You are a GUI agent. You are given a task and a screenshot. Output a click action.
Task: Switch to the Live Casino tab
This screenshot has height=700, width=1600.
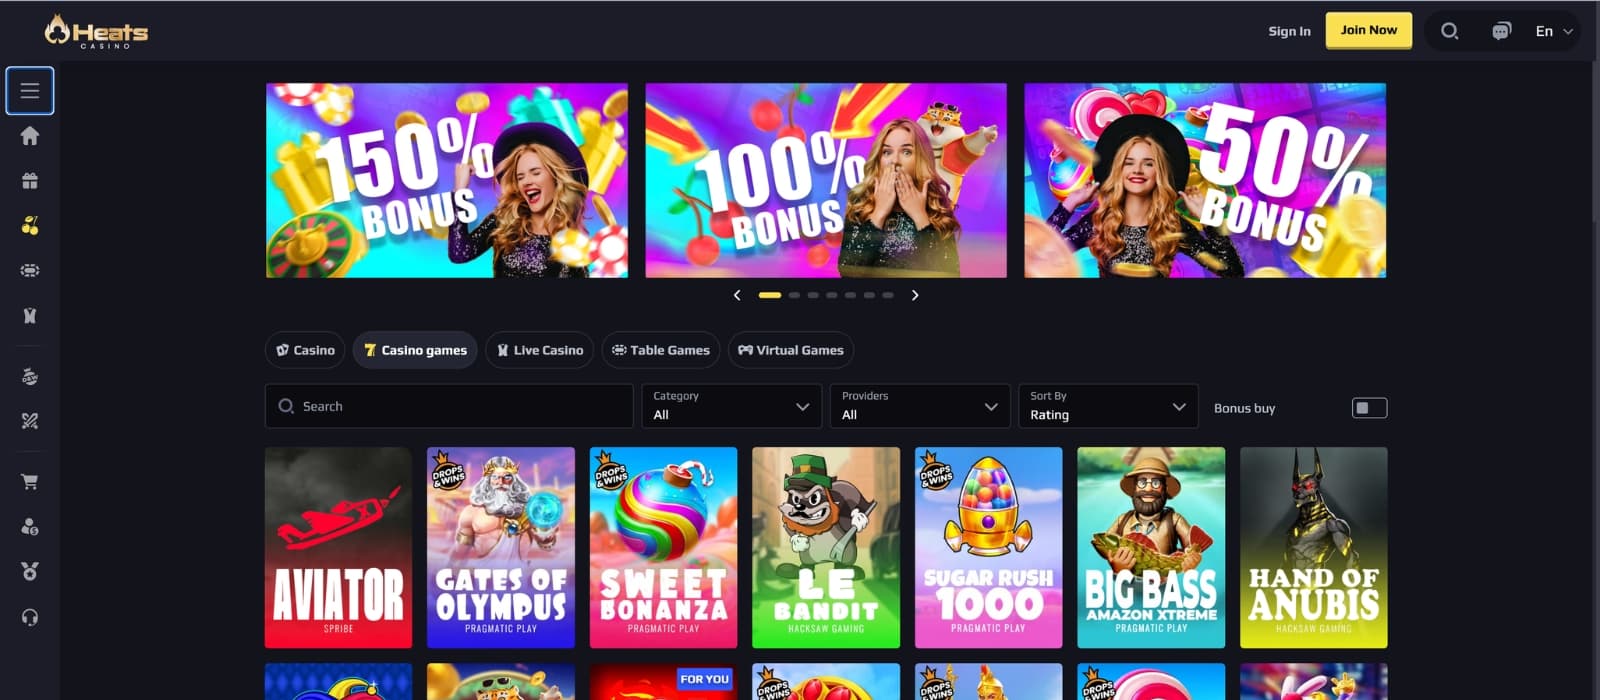[540, 350]
